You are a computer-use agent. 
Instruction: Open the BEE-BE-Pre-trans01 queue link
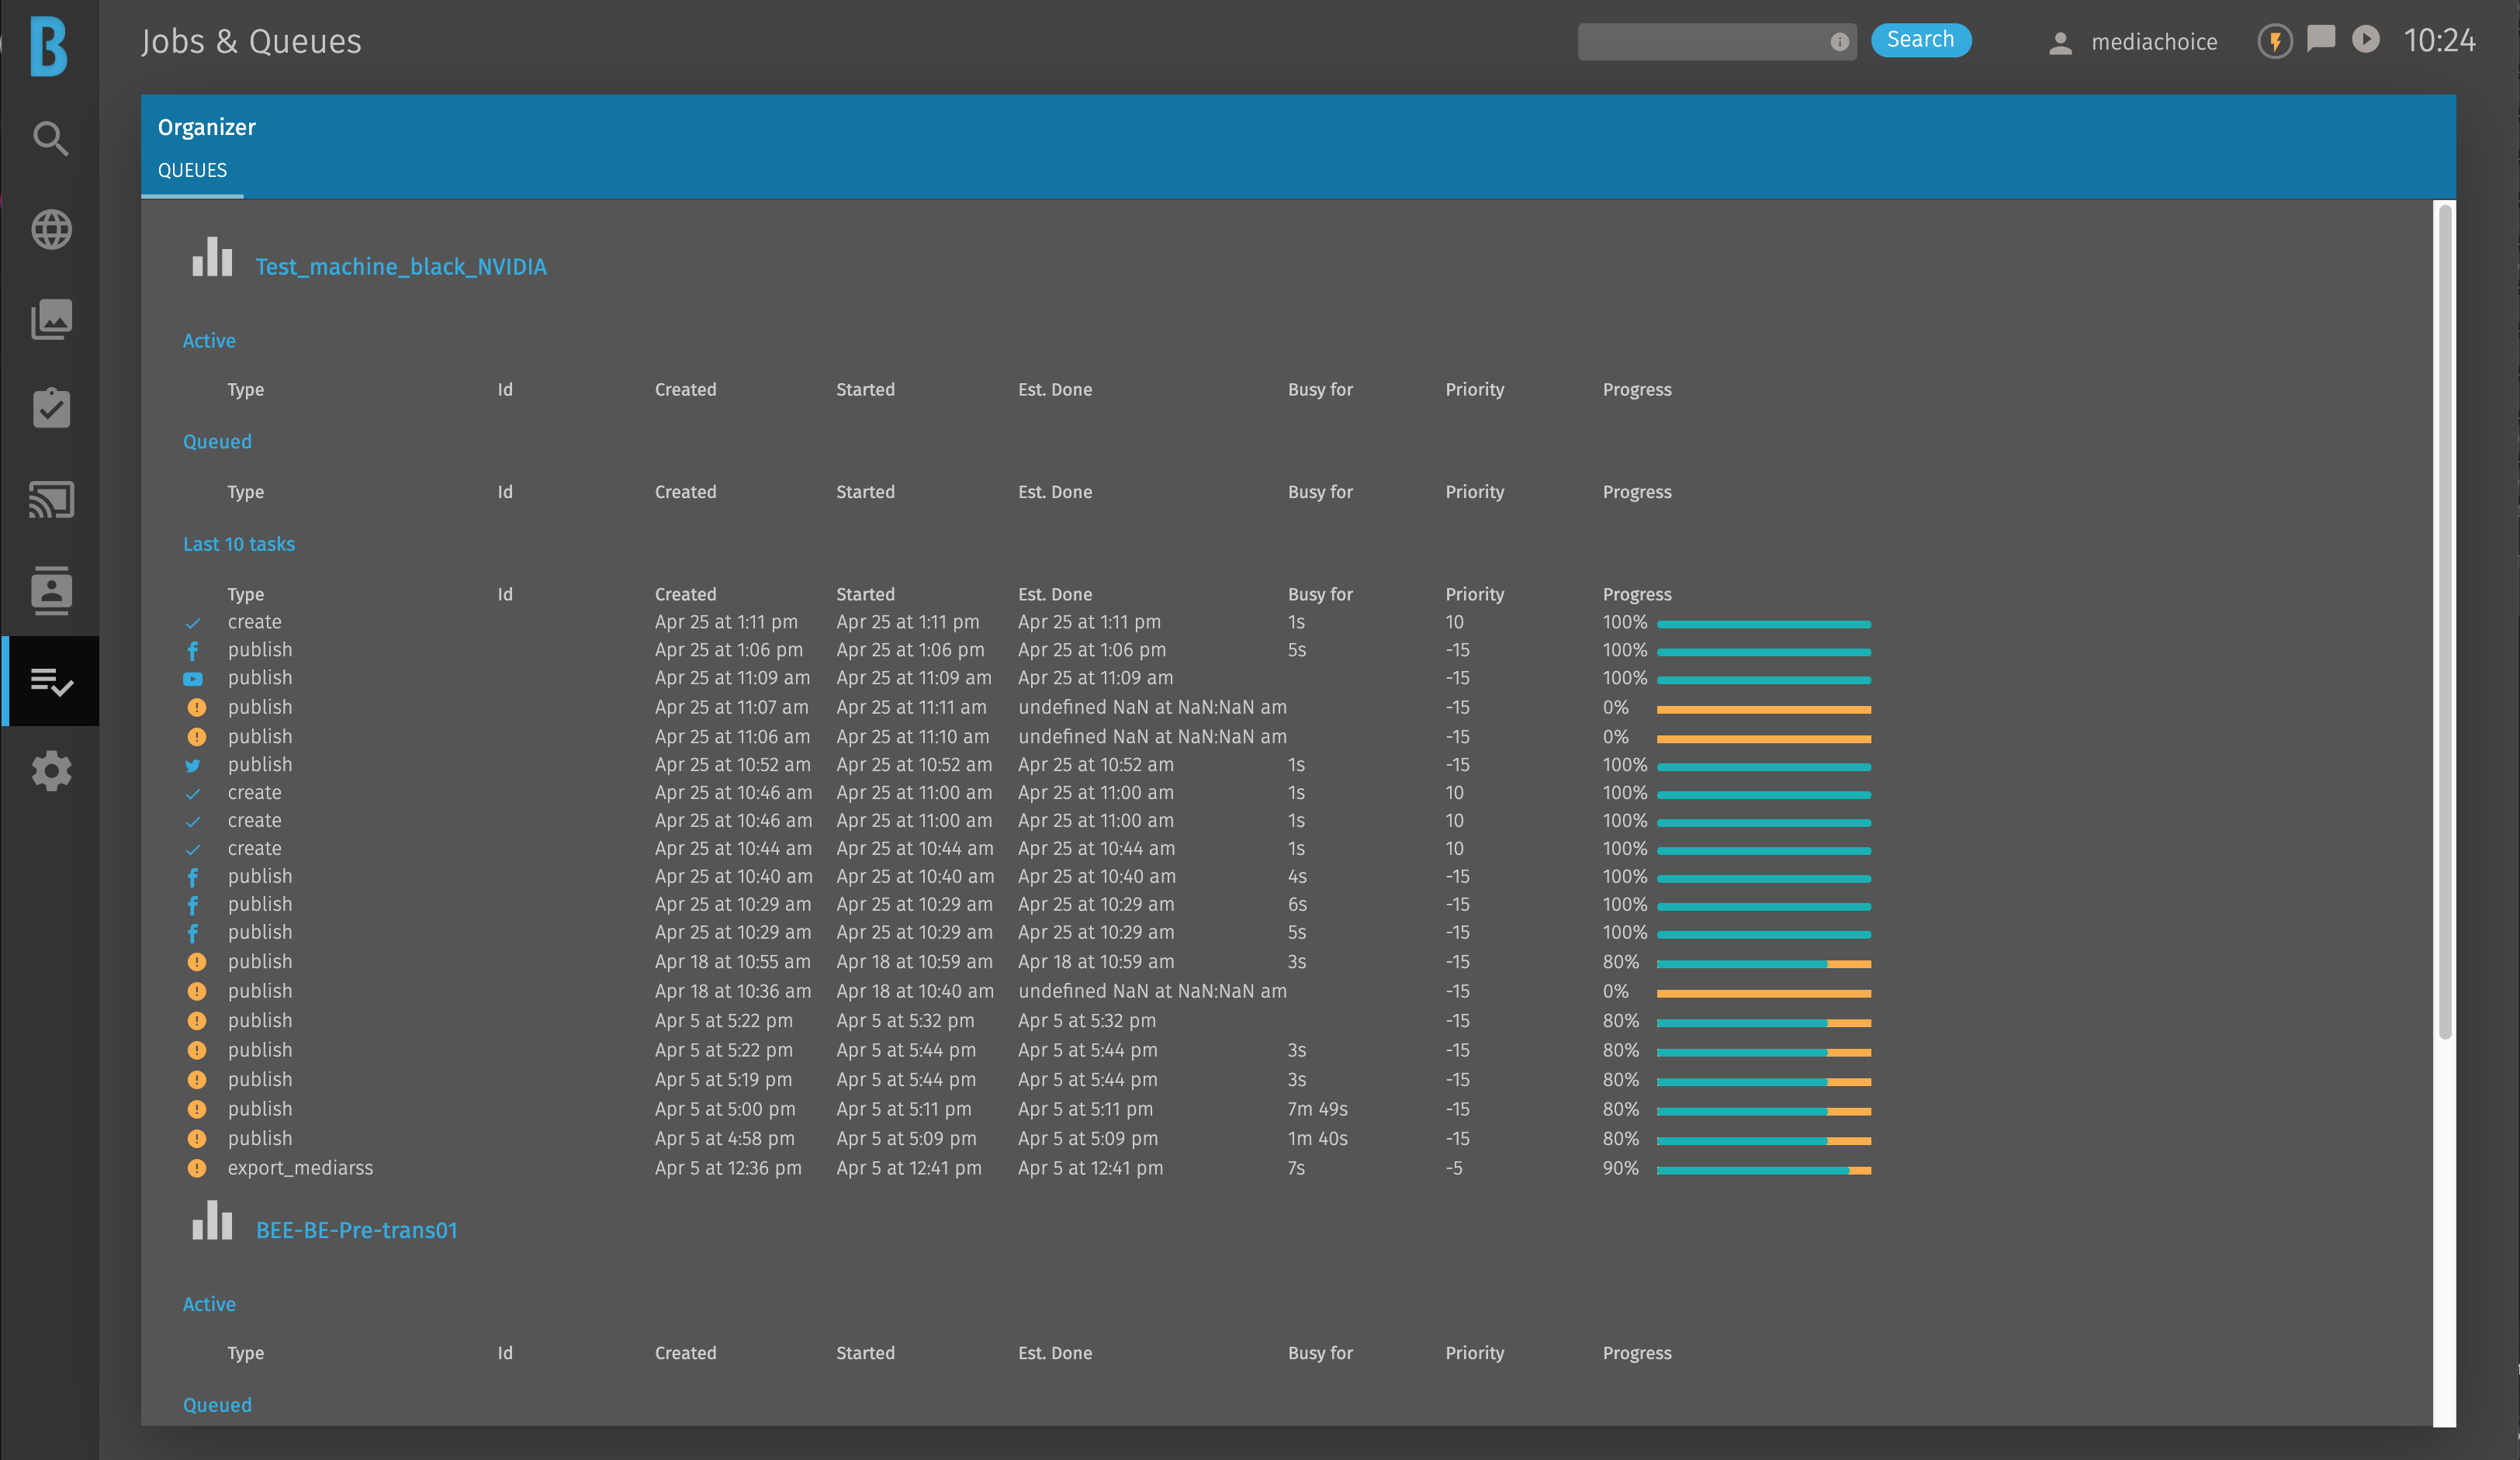point(356,1230)
